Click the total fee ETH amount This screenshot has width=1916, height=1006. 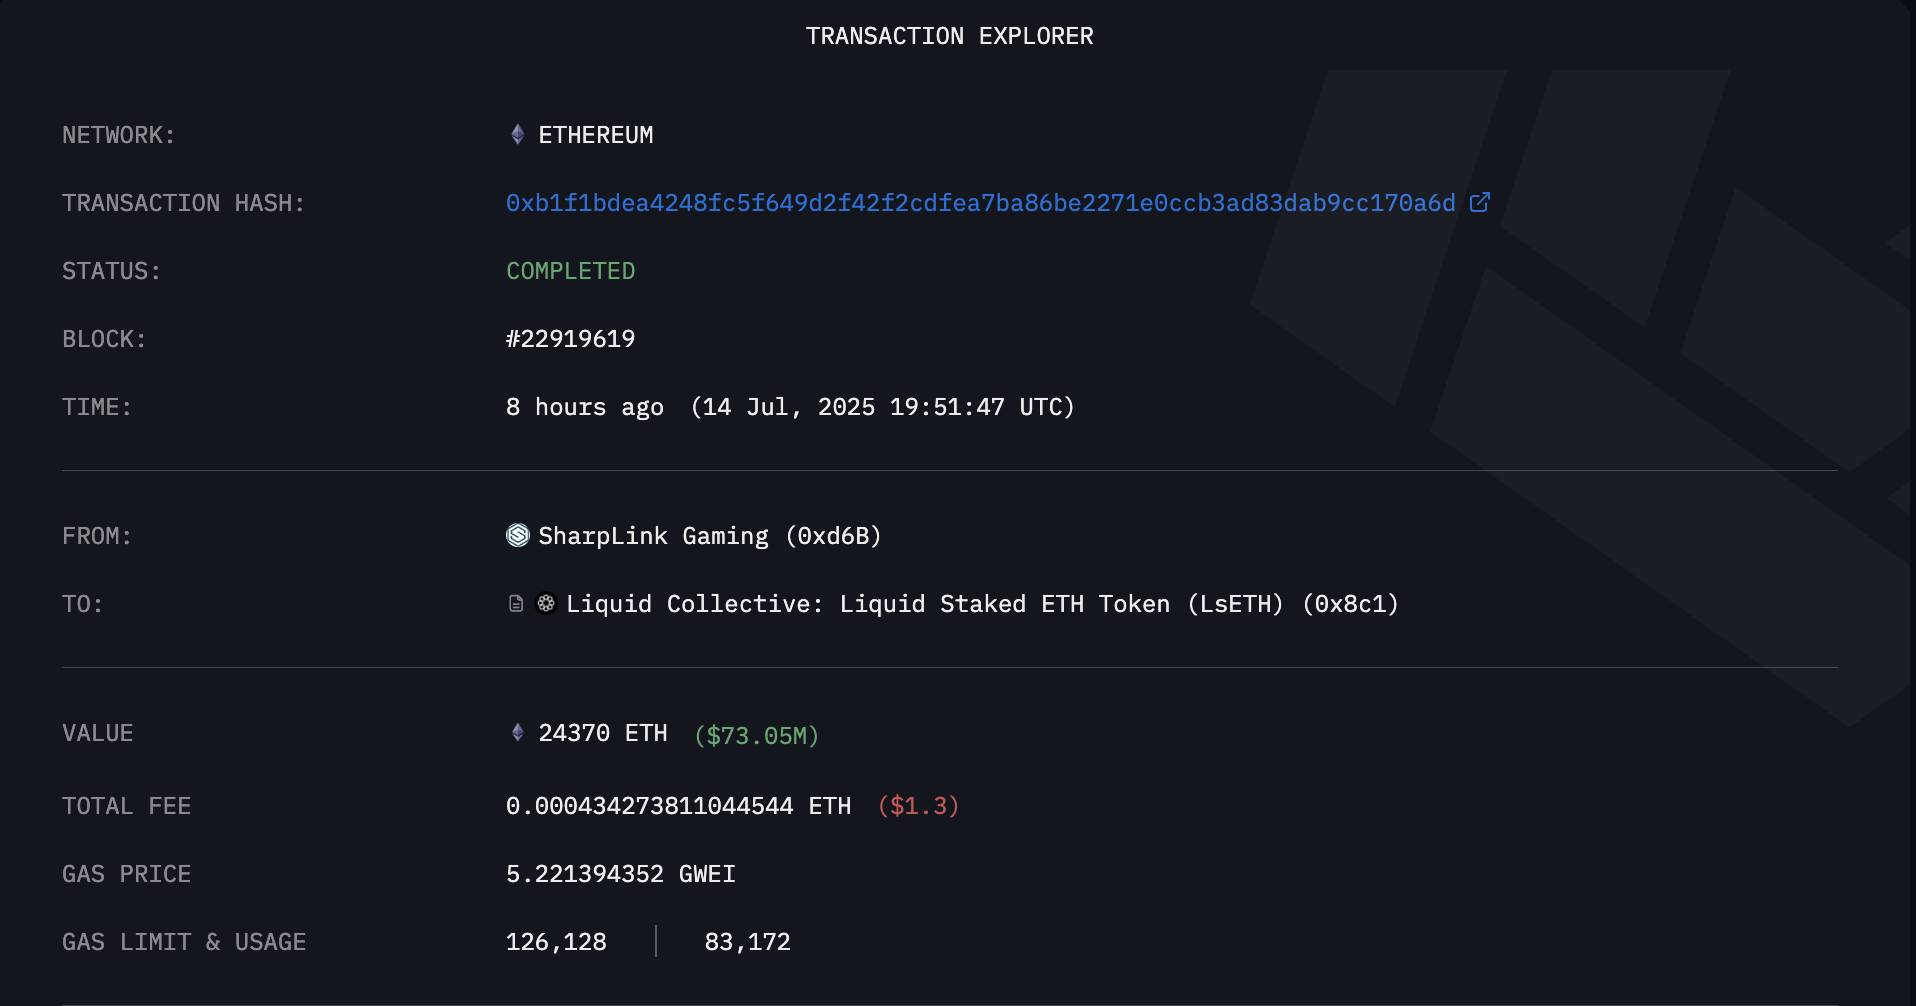[679, 806]
